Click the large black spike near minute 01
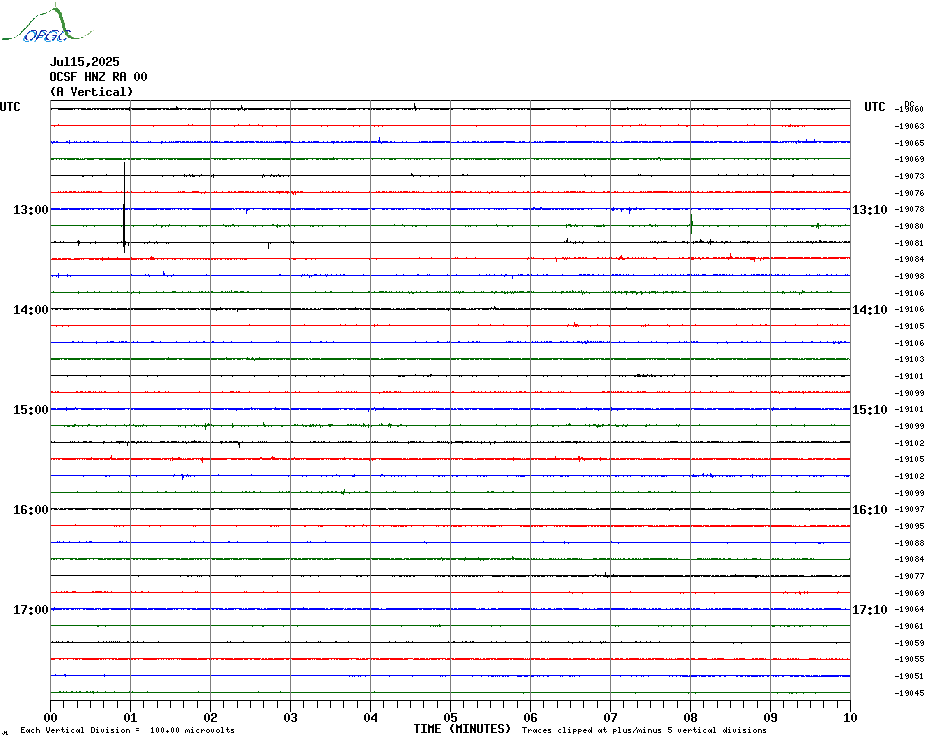 coord(124,207)
